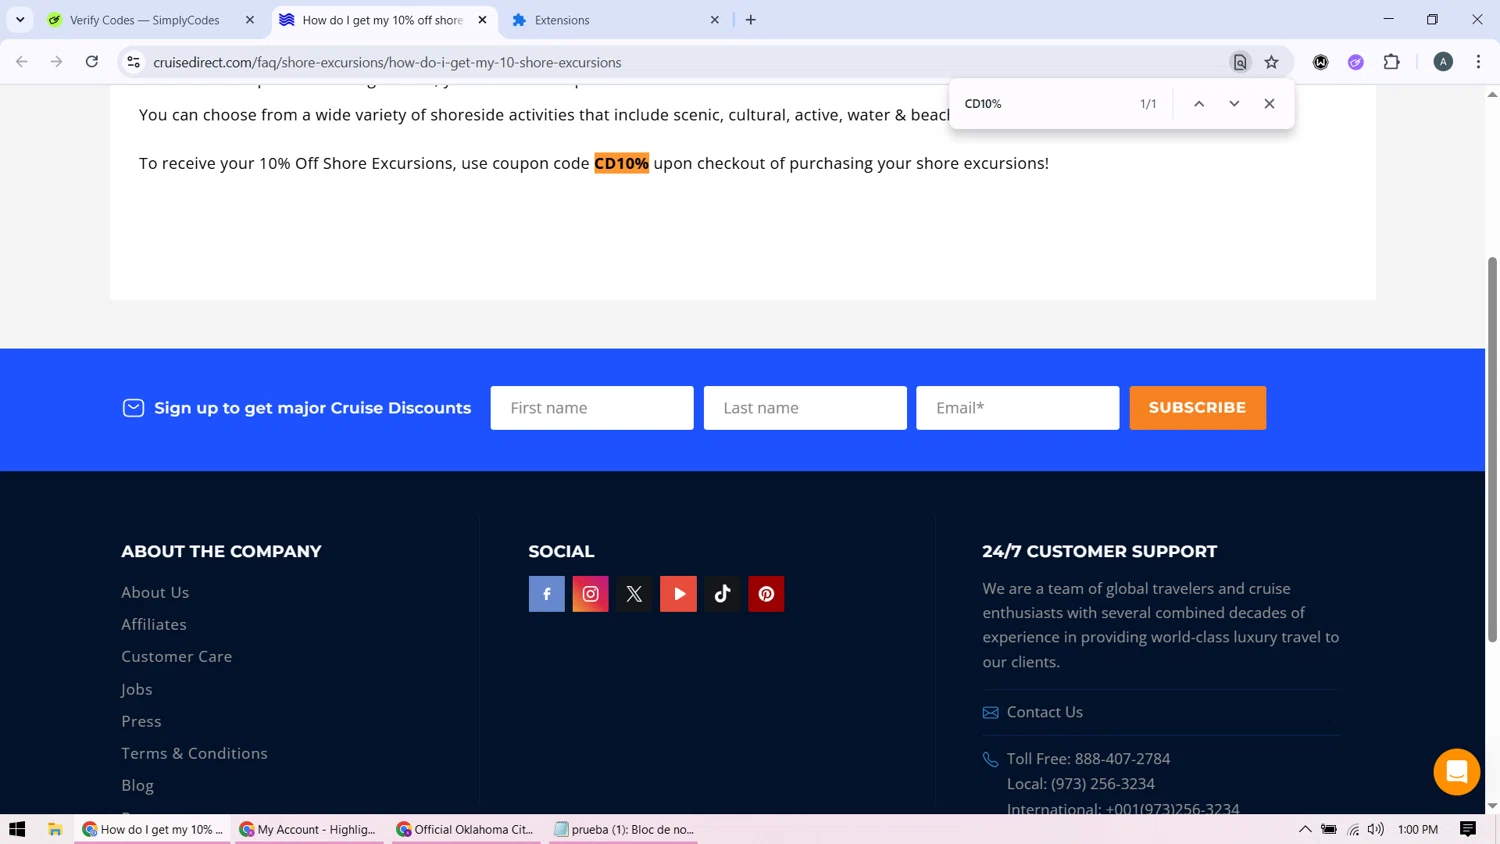Click the taskbar clock 1:00 PM
This screenshot has width=1500, height=844.
[1417, 829]
